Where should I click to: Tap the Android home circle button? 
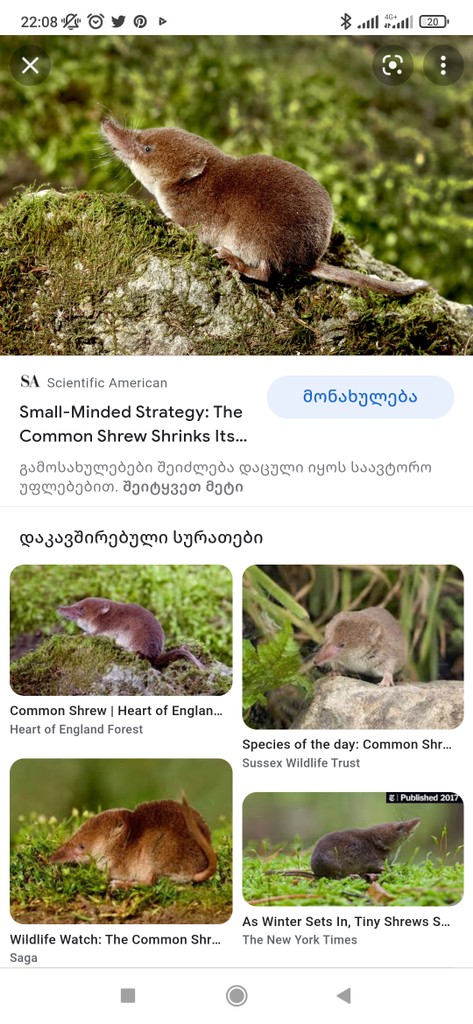[236, 995]
